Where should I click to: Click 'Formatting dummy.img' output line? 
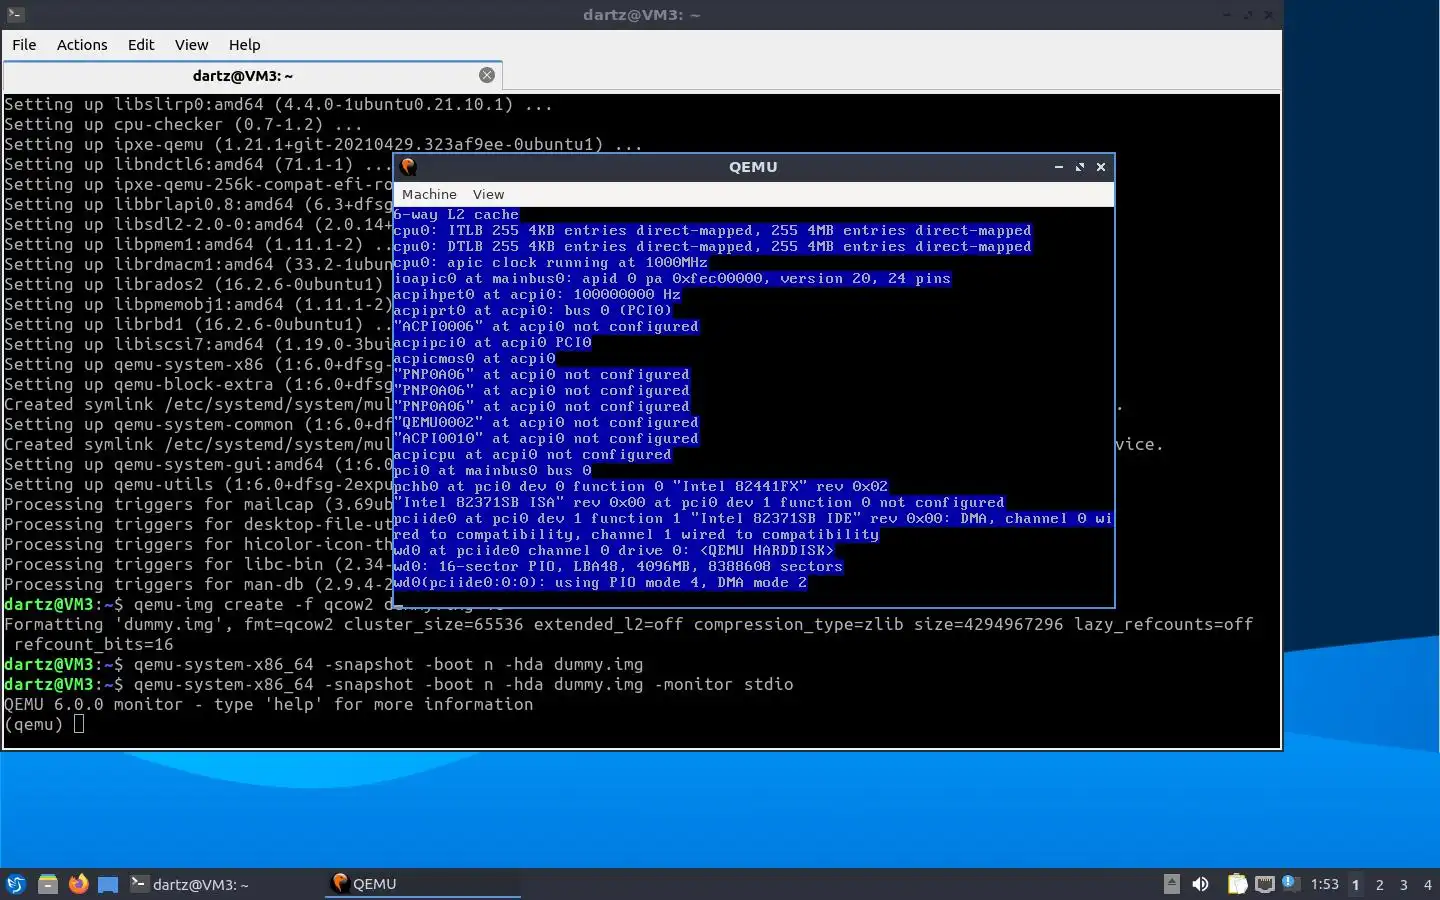point(628,624)
